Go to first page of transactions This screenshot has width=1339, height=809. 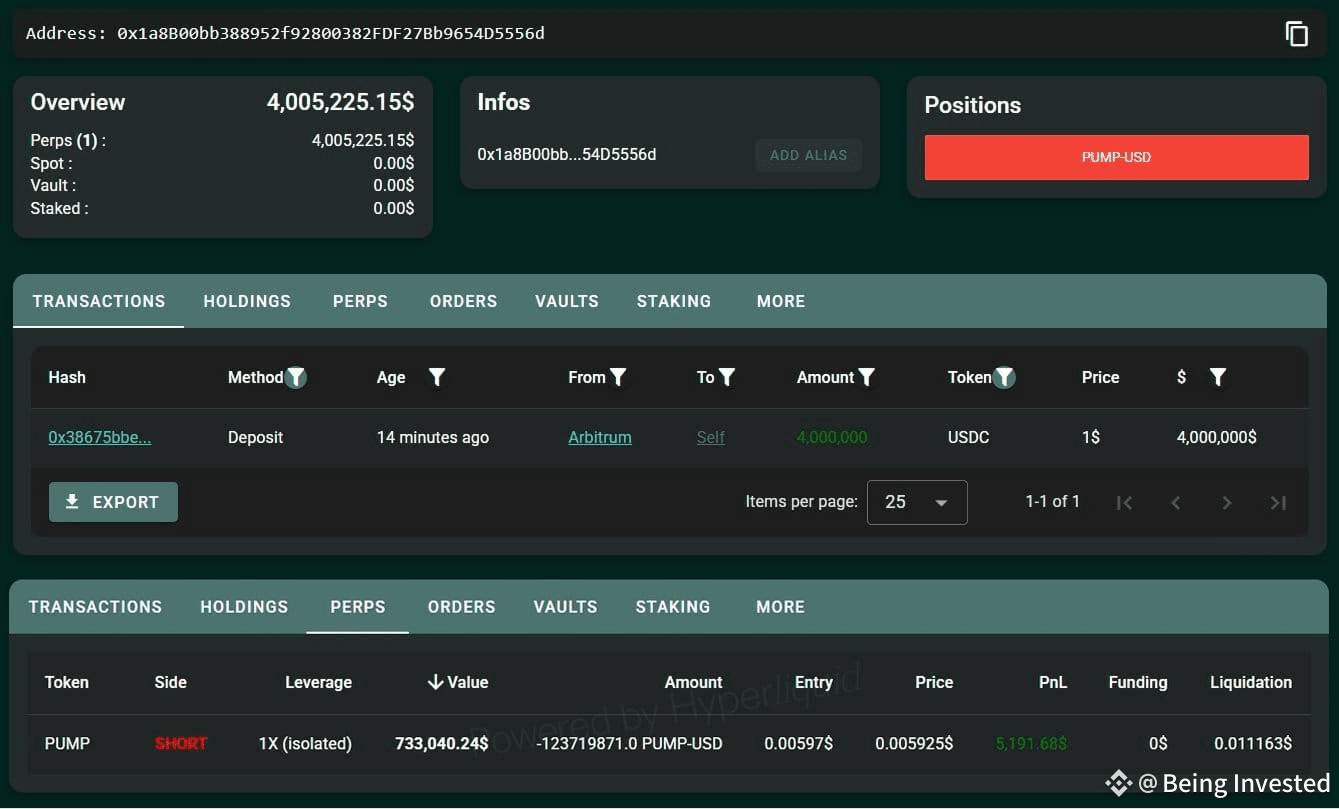[x=1124, y=502]
